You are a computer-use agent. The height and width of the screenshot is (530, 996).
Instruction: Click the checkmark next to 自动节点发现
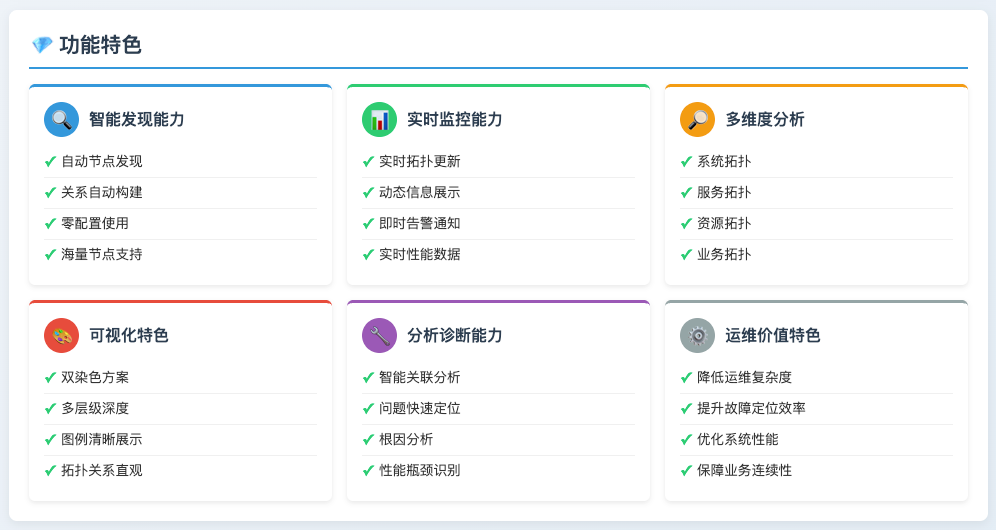[50, 162]
